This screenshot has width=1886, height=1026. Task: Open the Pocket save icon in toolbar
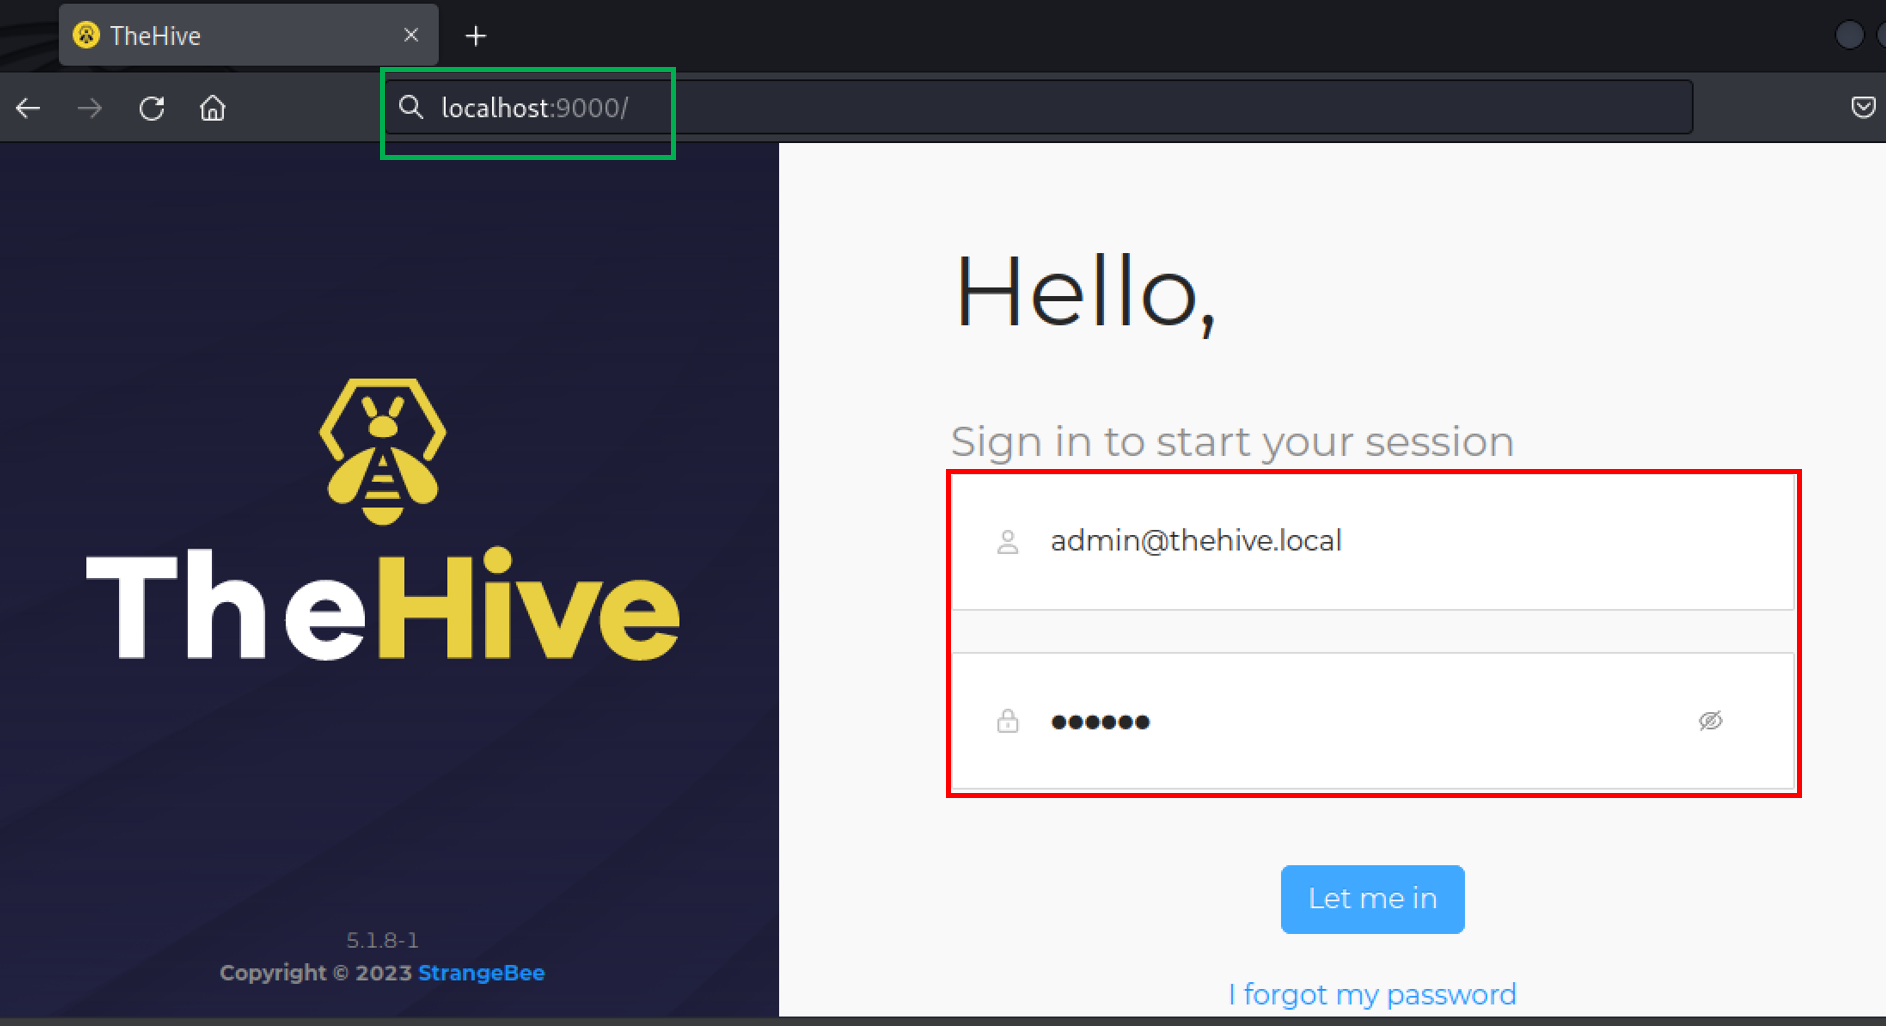coord(1863,107)
